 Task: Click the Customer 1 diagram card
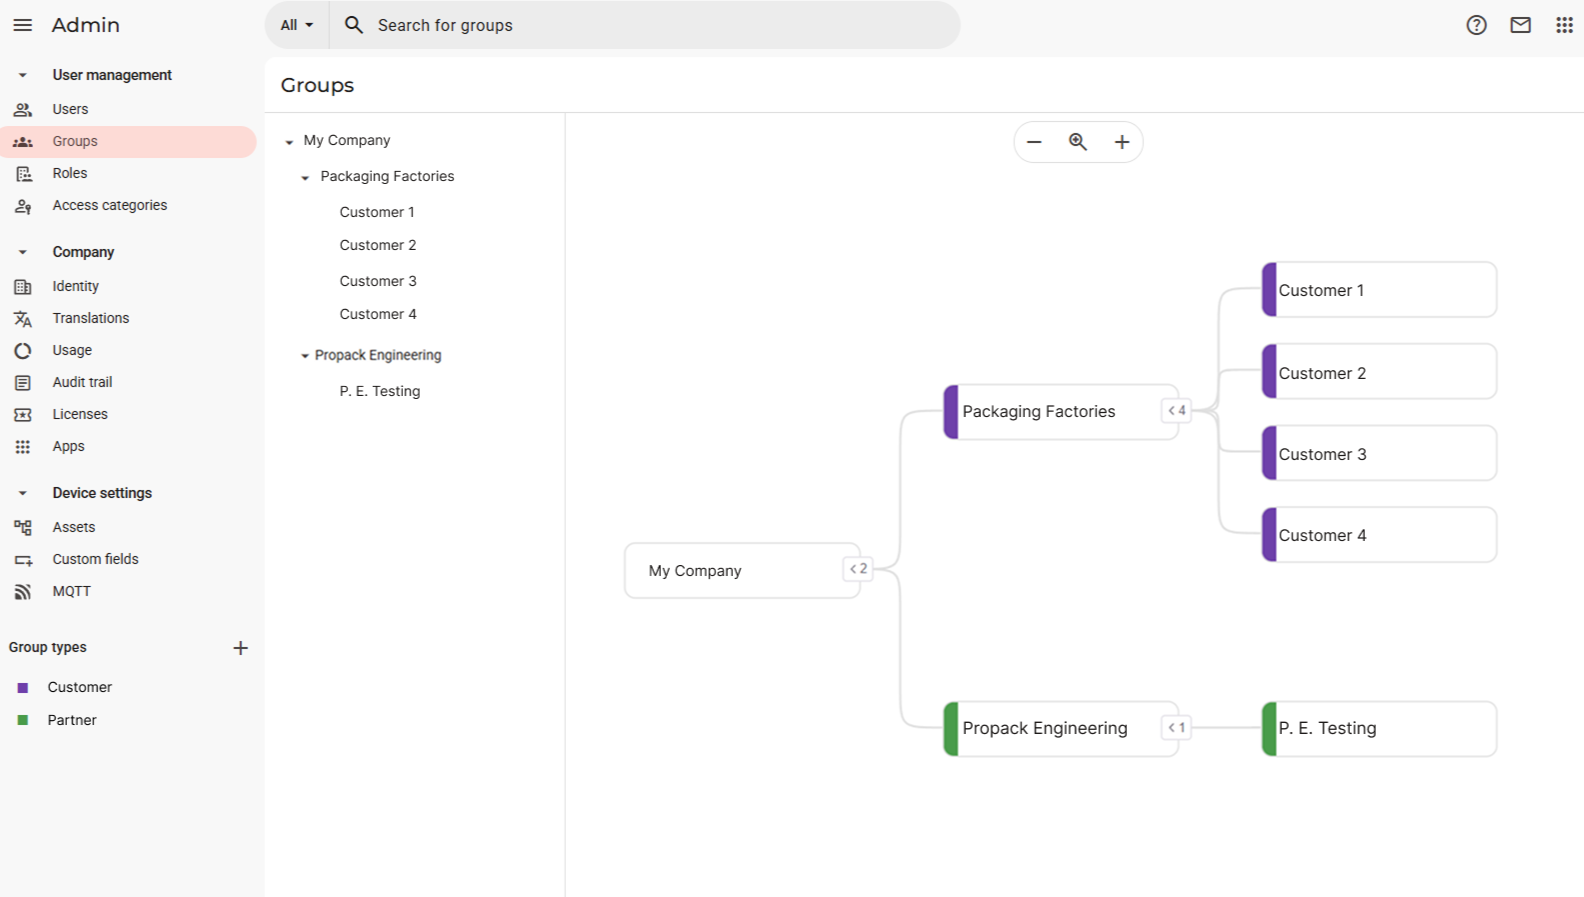click(1379, 290)
